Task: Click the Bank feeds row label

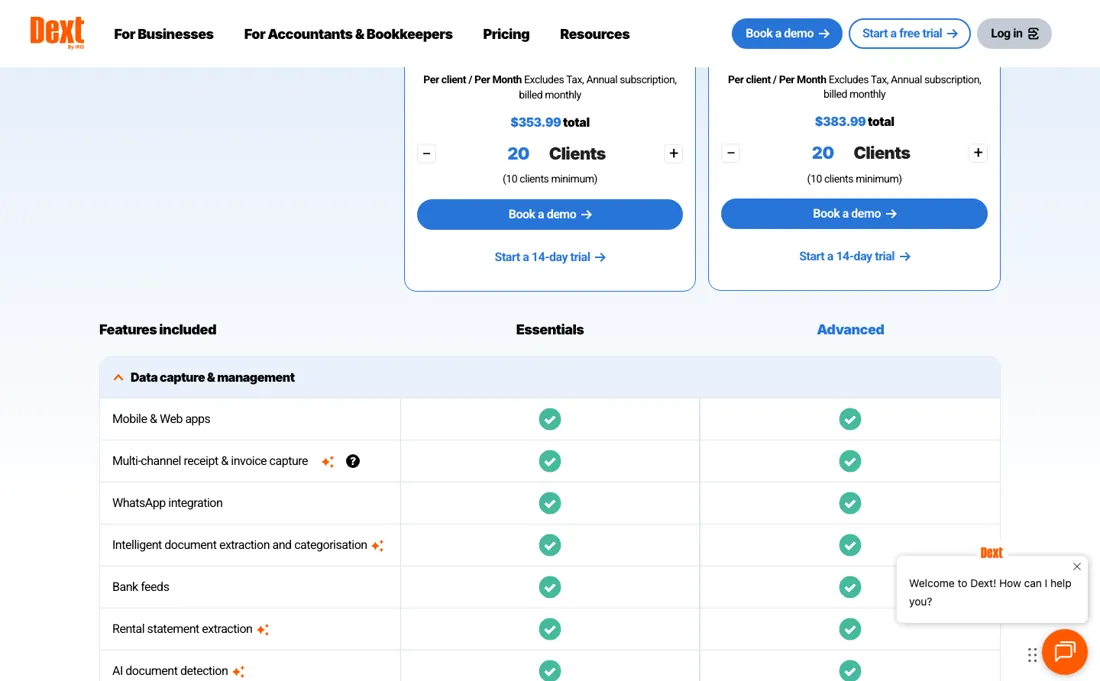Action: [x=141, y=587]
